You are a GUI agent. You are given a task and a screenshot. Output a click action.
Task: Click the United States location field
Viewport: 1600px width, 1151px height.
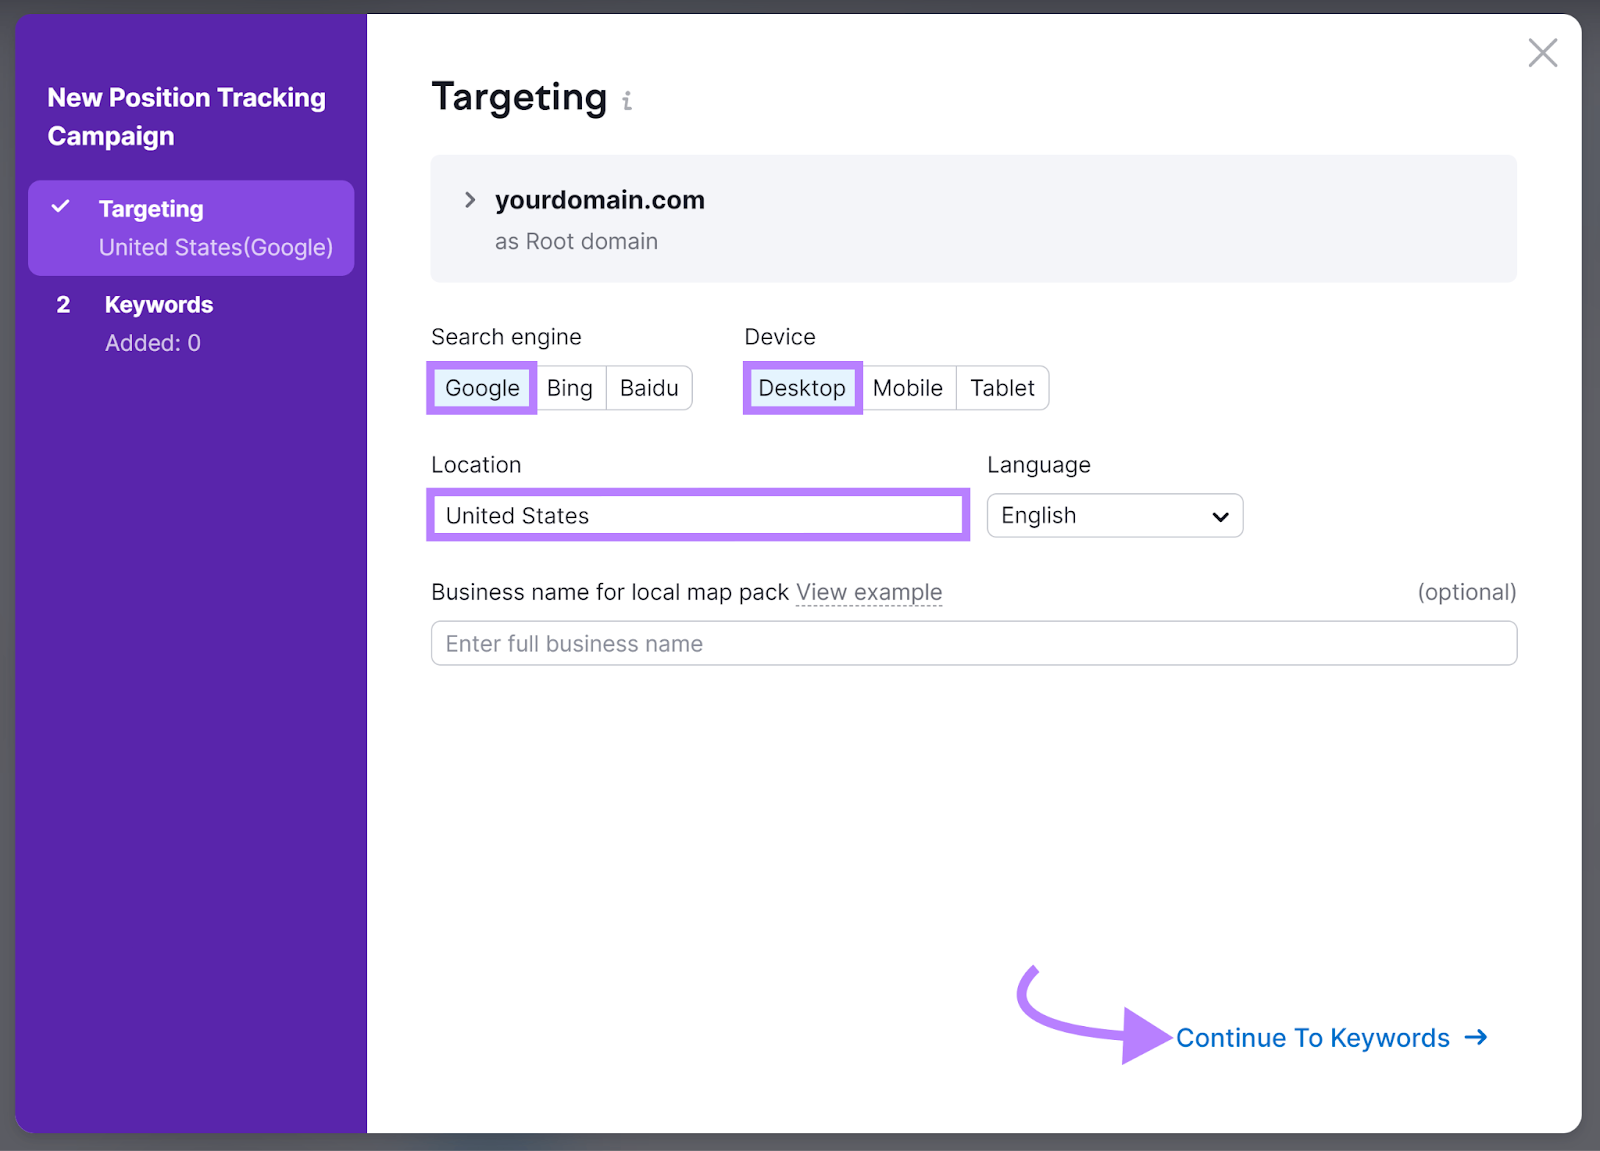[697, 515]
